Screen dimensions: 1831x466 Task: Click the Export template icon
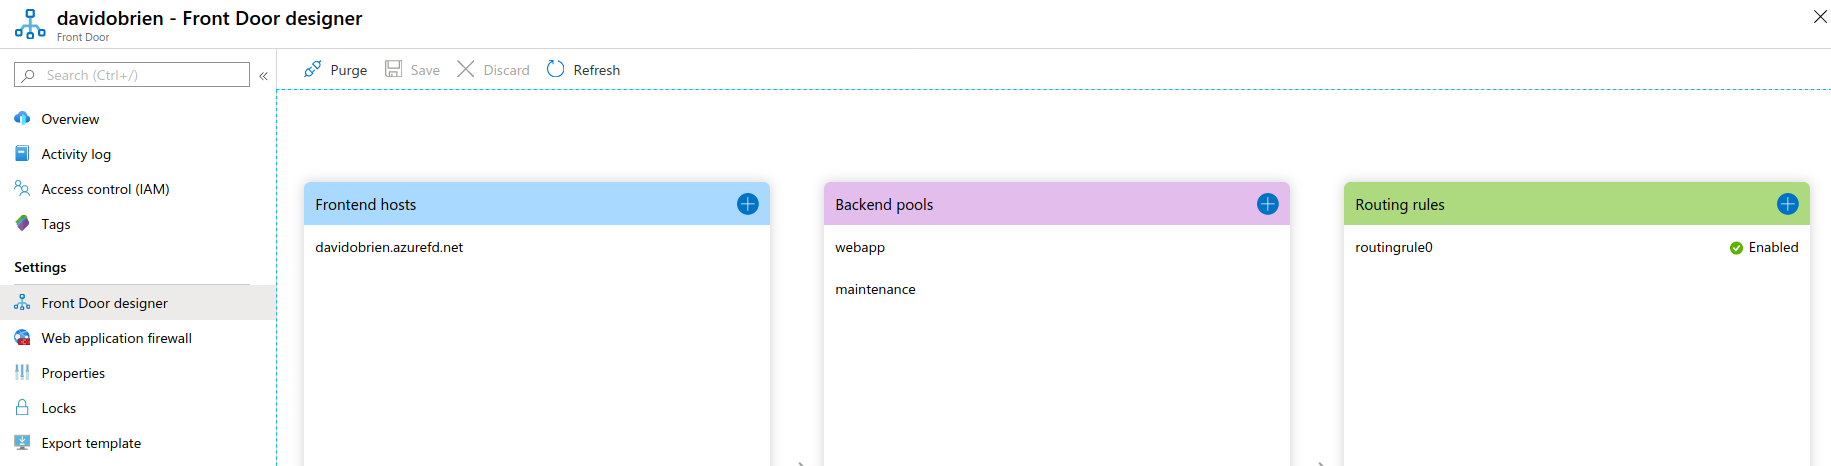click(22, 442)
